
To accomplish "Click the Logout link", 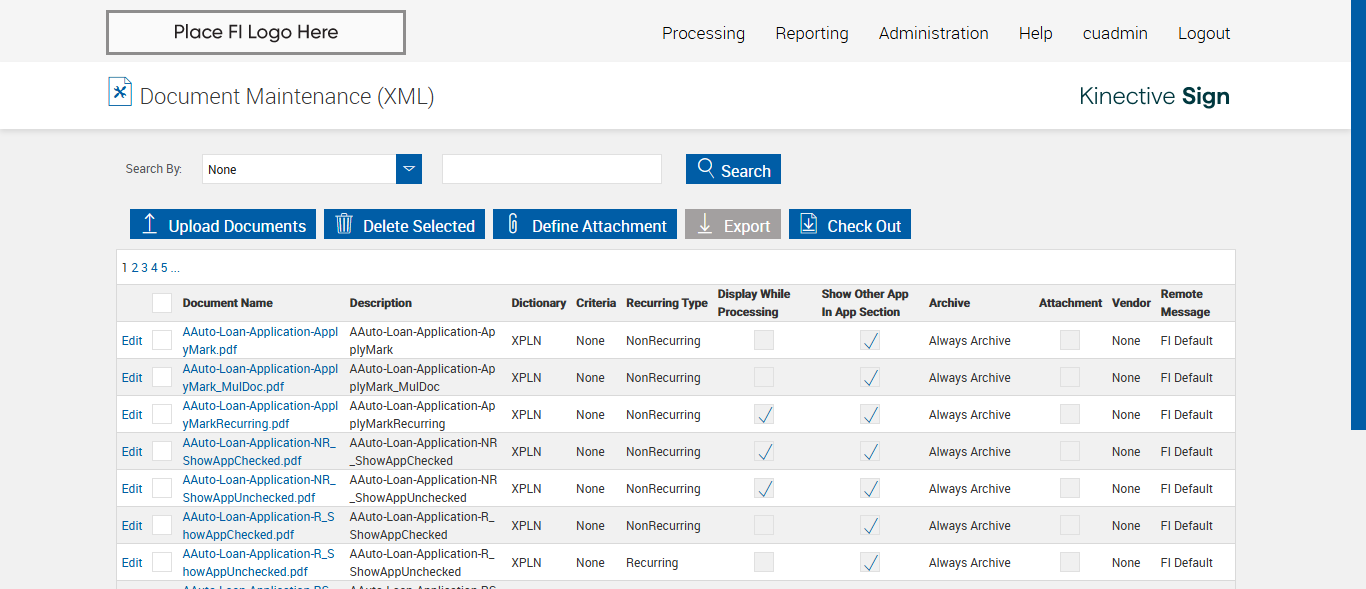I will pyautogui.click(x=1203, y=33).
